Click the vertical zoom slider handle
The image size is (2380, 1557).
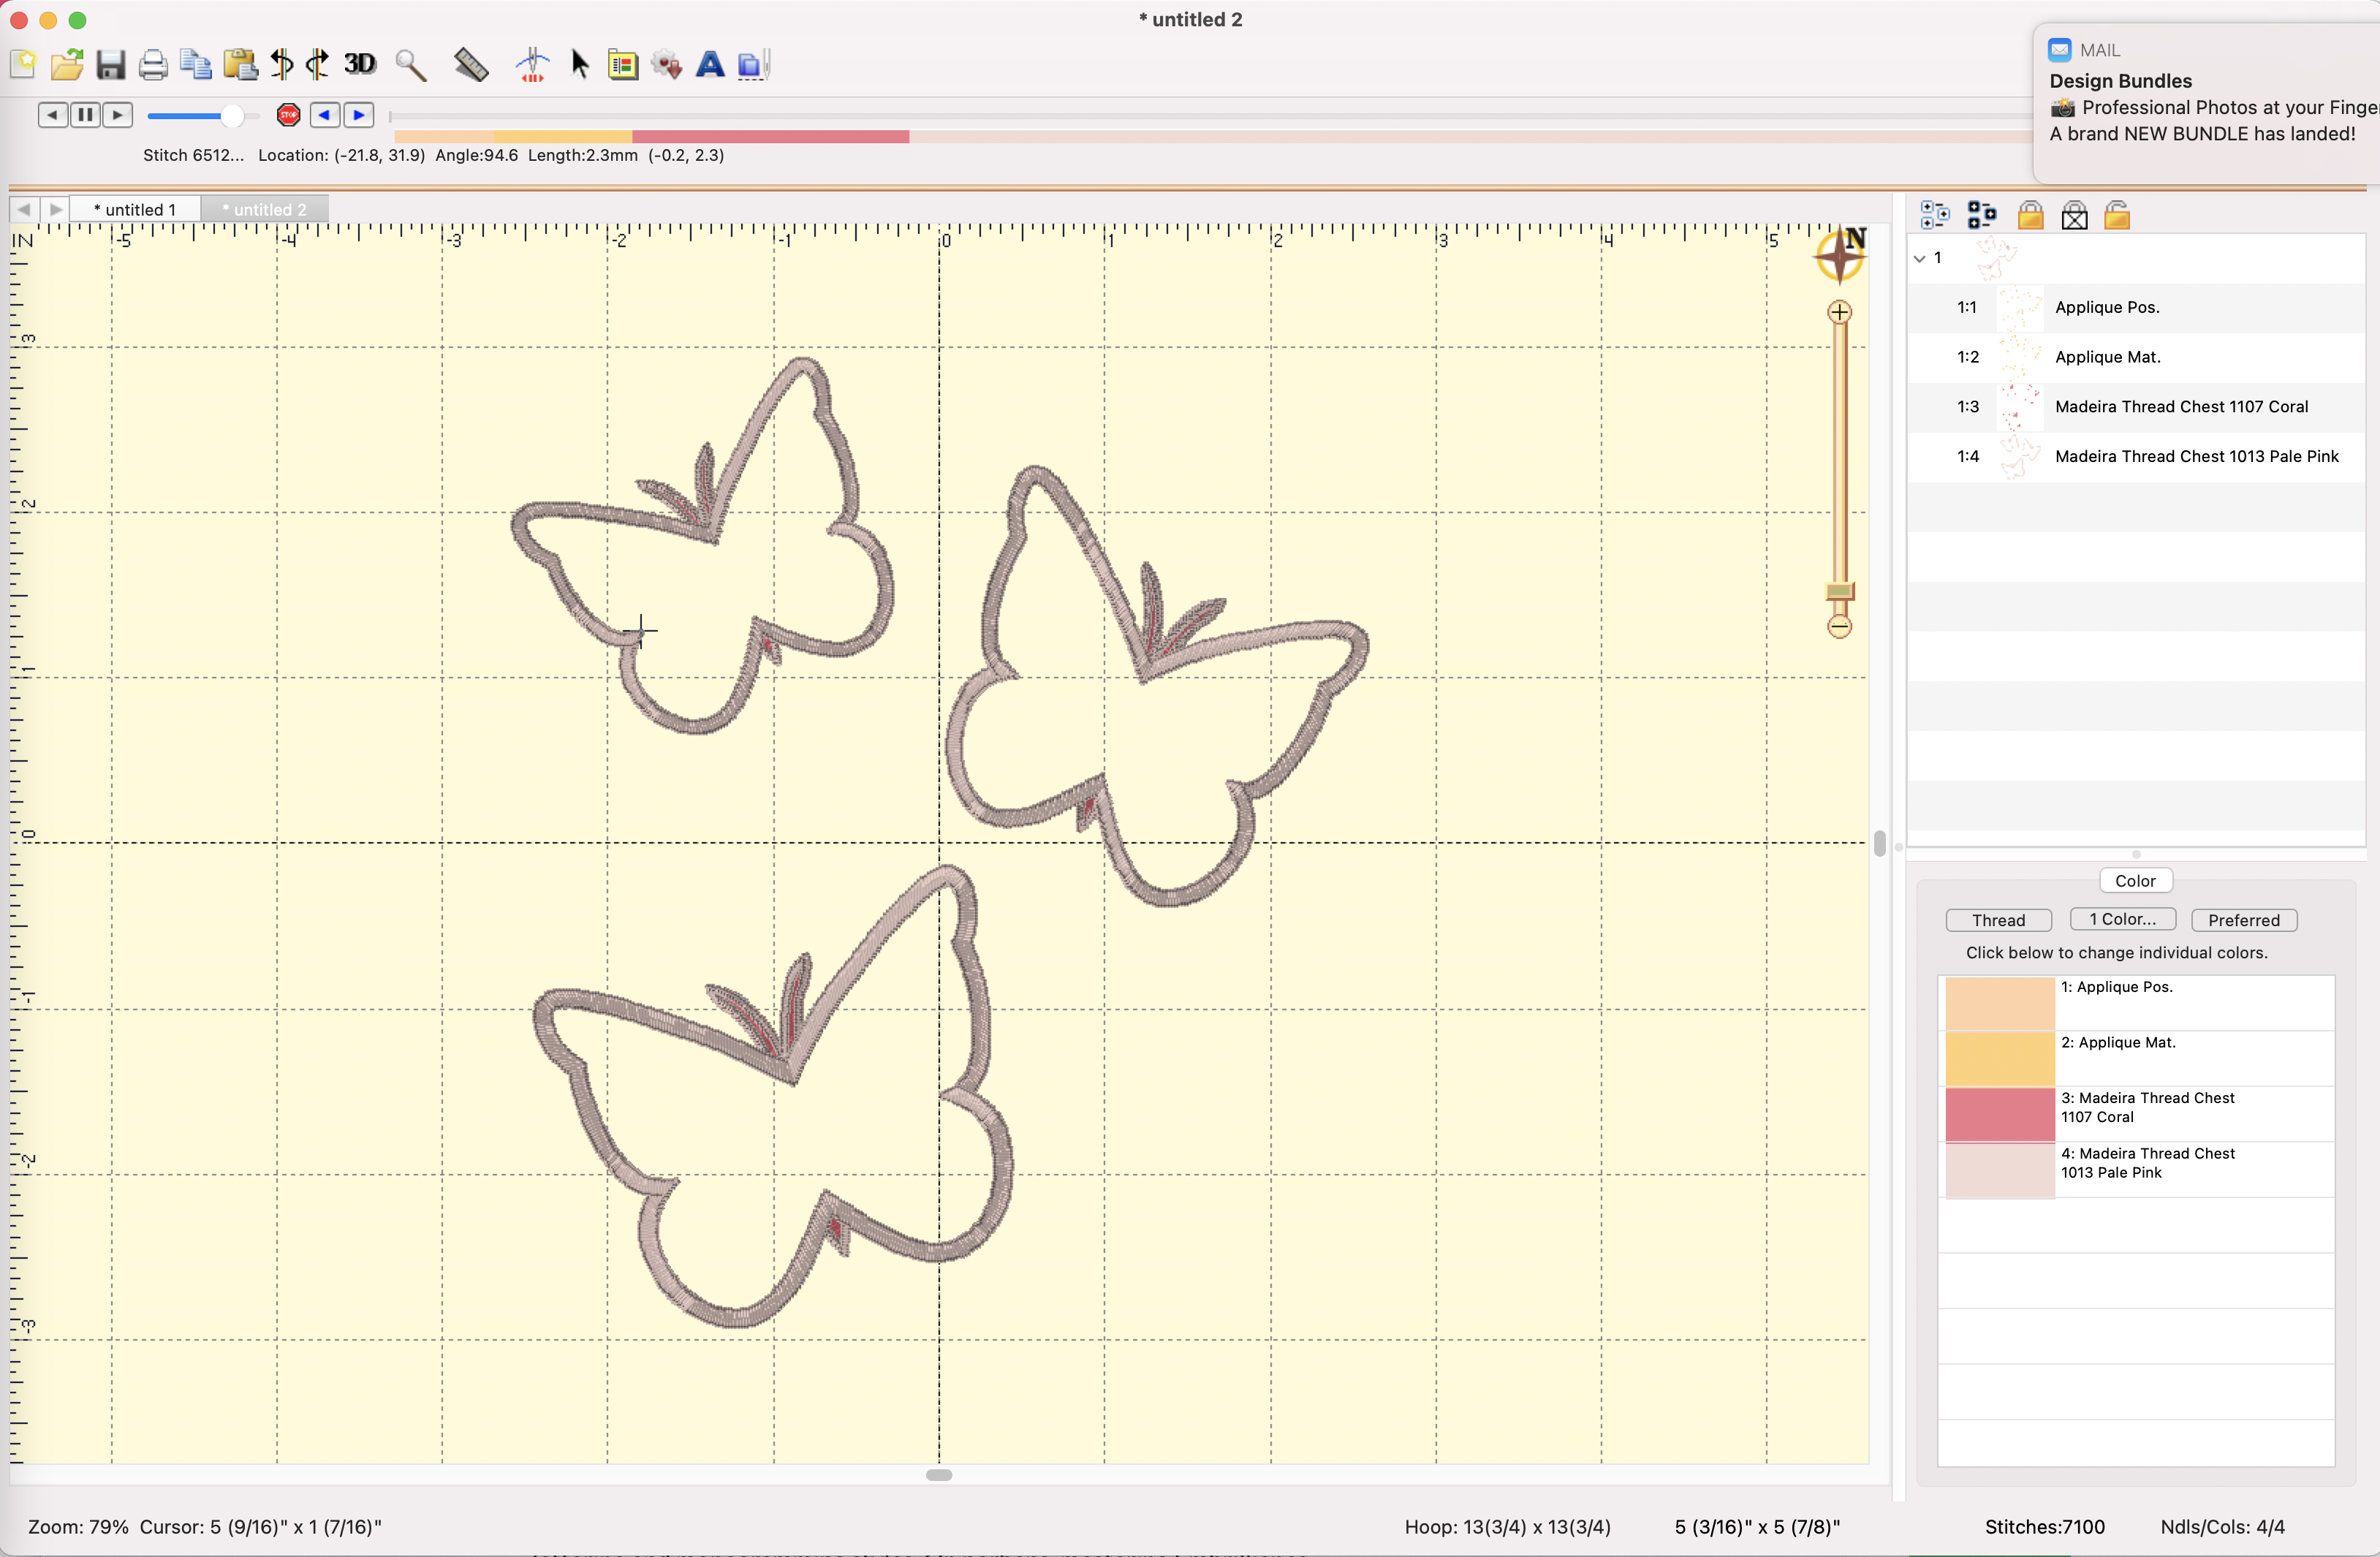[1840, 591]
